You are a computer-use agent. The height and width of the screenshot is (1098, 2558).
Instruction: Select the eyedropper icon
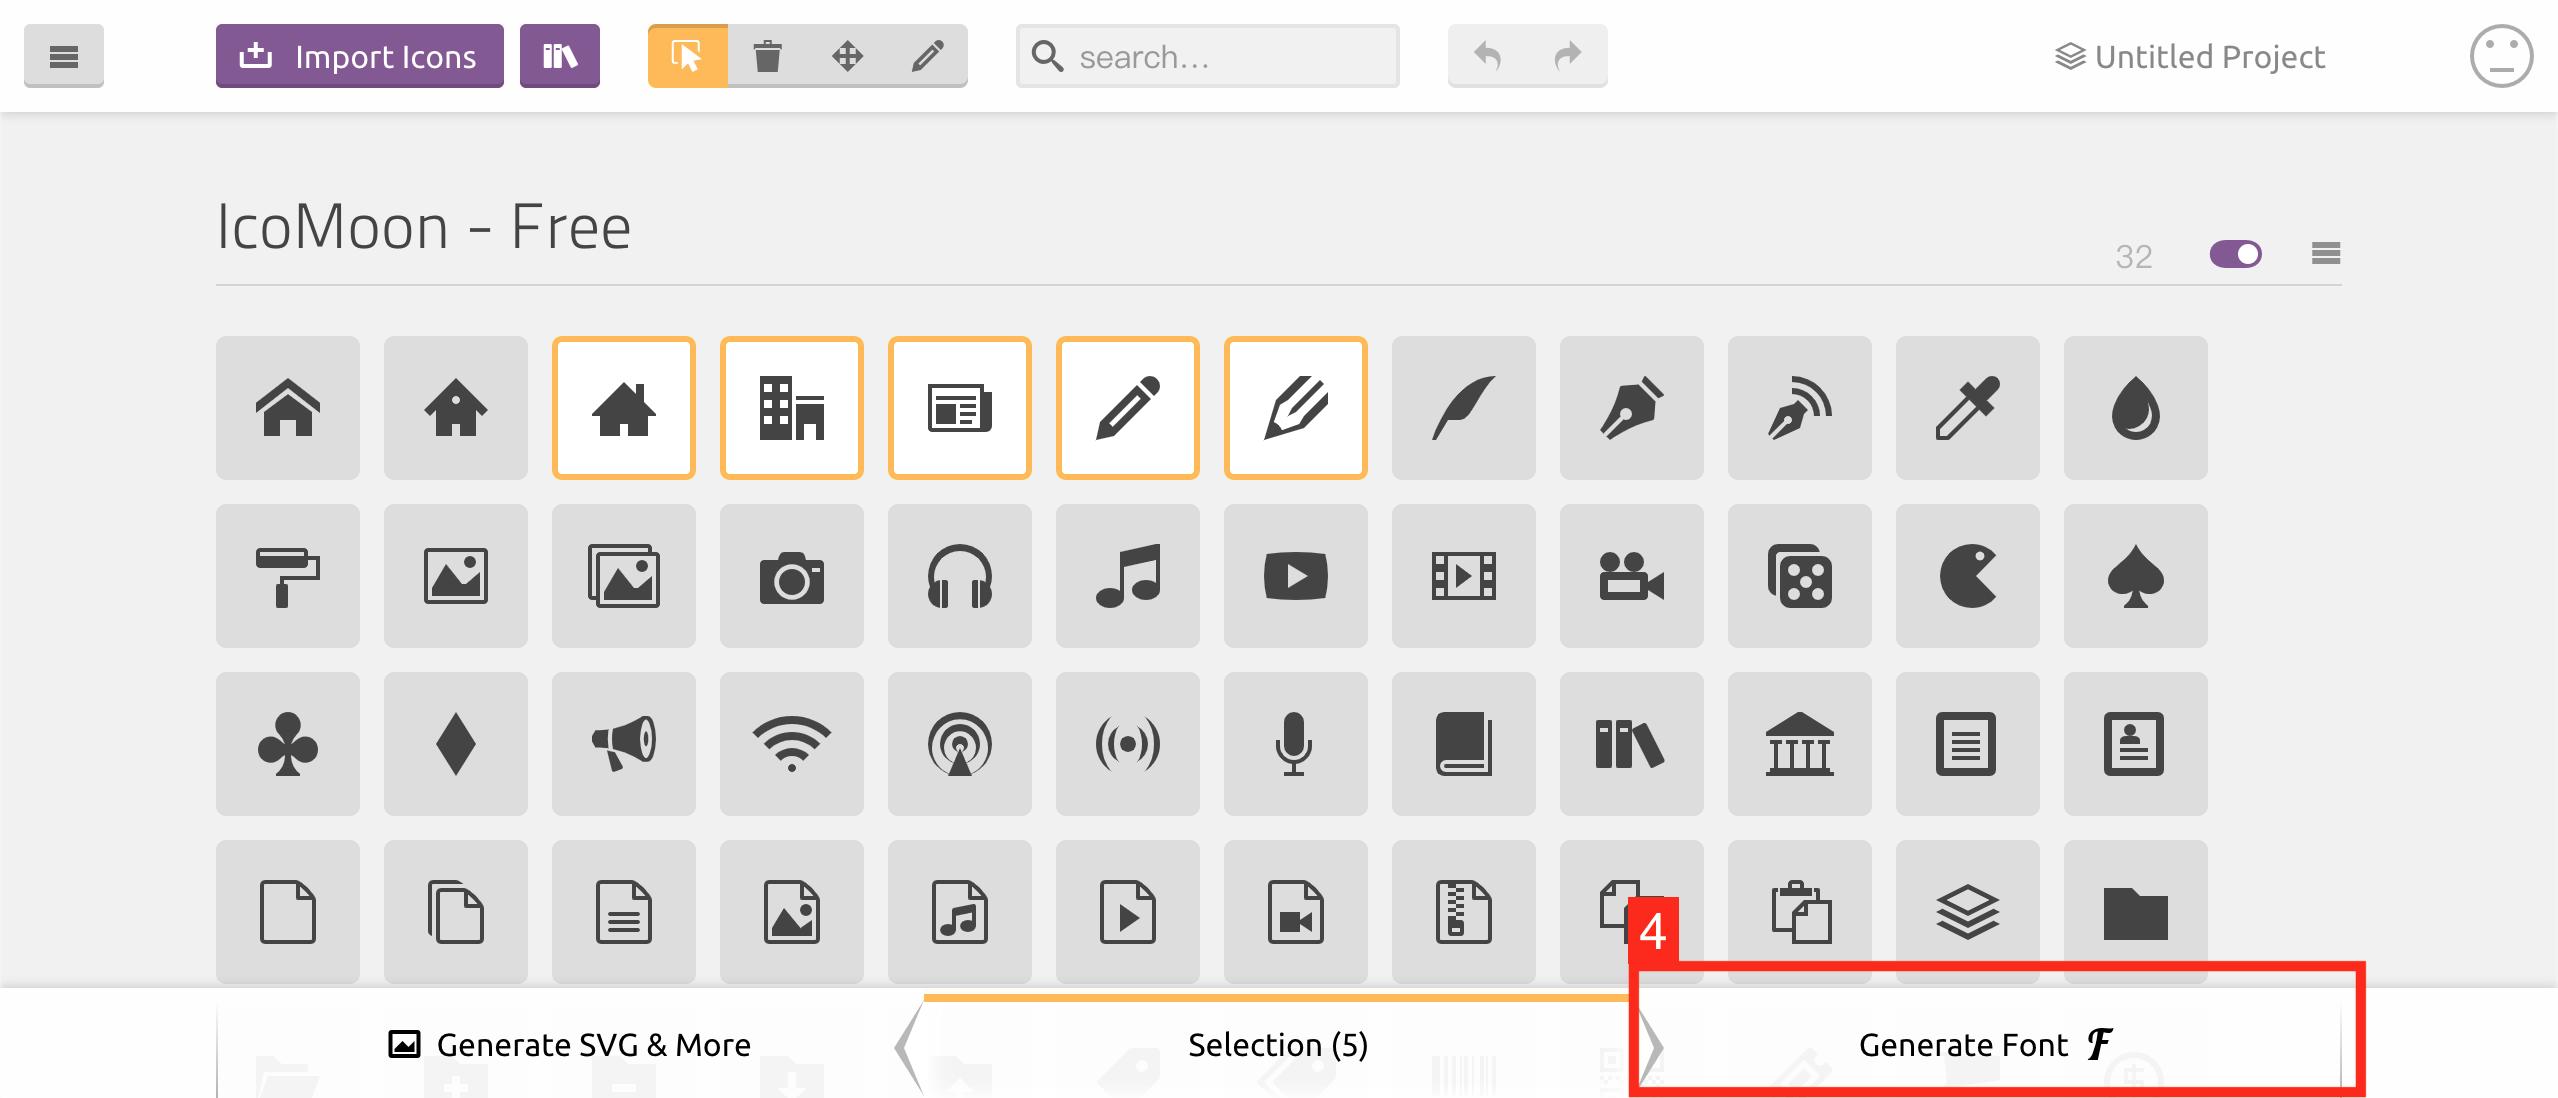(1968, 408)
